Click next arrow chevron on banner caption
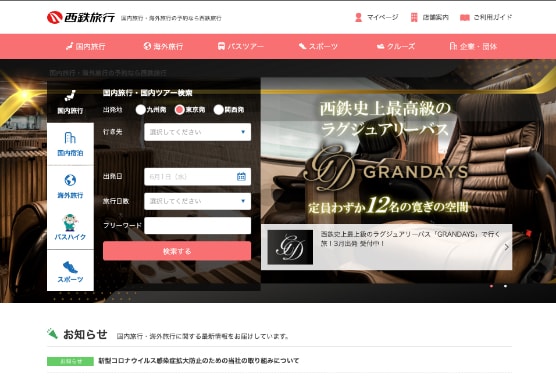 506,247
